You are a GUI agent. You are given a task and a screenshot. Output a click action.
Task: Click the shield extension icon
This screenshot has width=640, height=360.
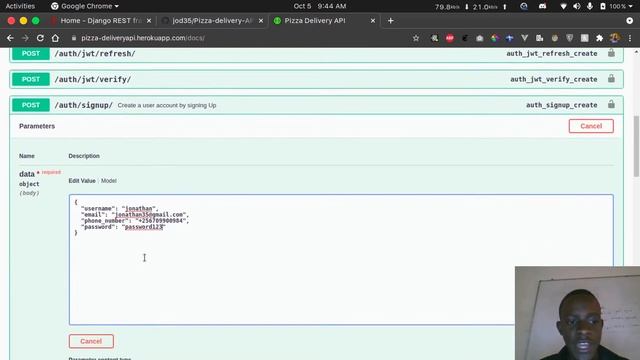pyautogui.click(x=569, y=38)
